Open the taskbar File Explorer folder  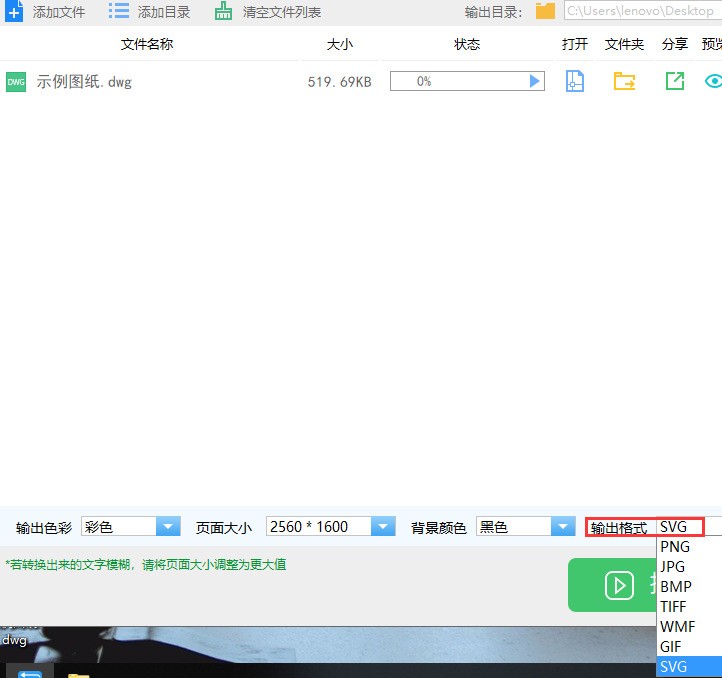pos(79,675)
